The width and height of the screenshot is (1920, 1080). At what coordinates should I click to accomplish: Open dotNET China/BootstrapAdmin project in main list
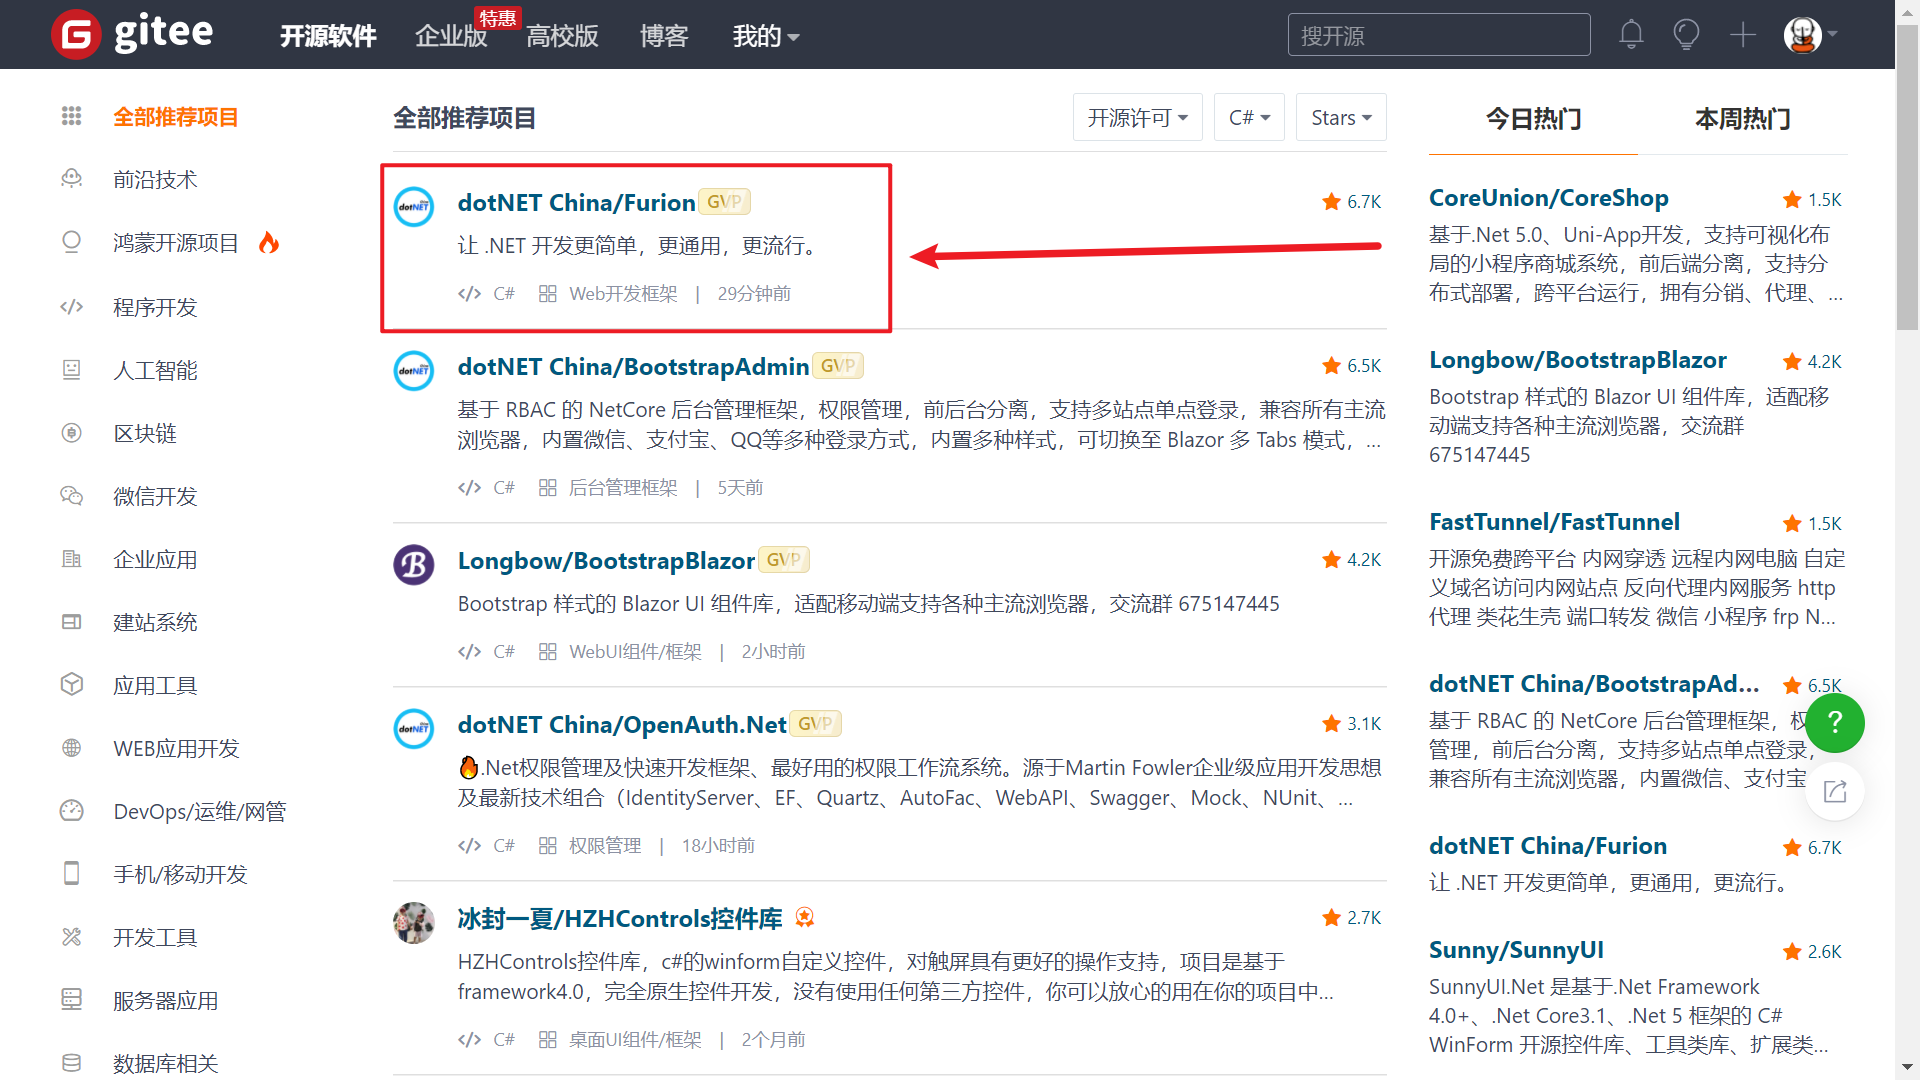633,366
